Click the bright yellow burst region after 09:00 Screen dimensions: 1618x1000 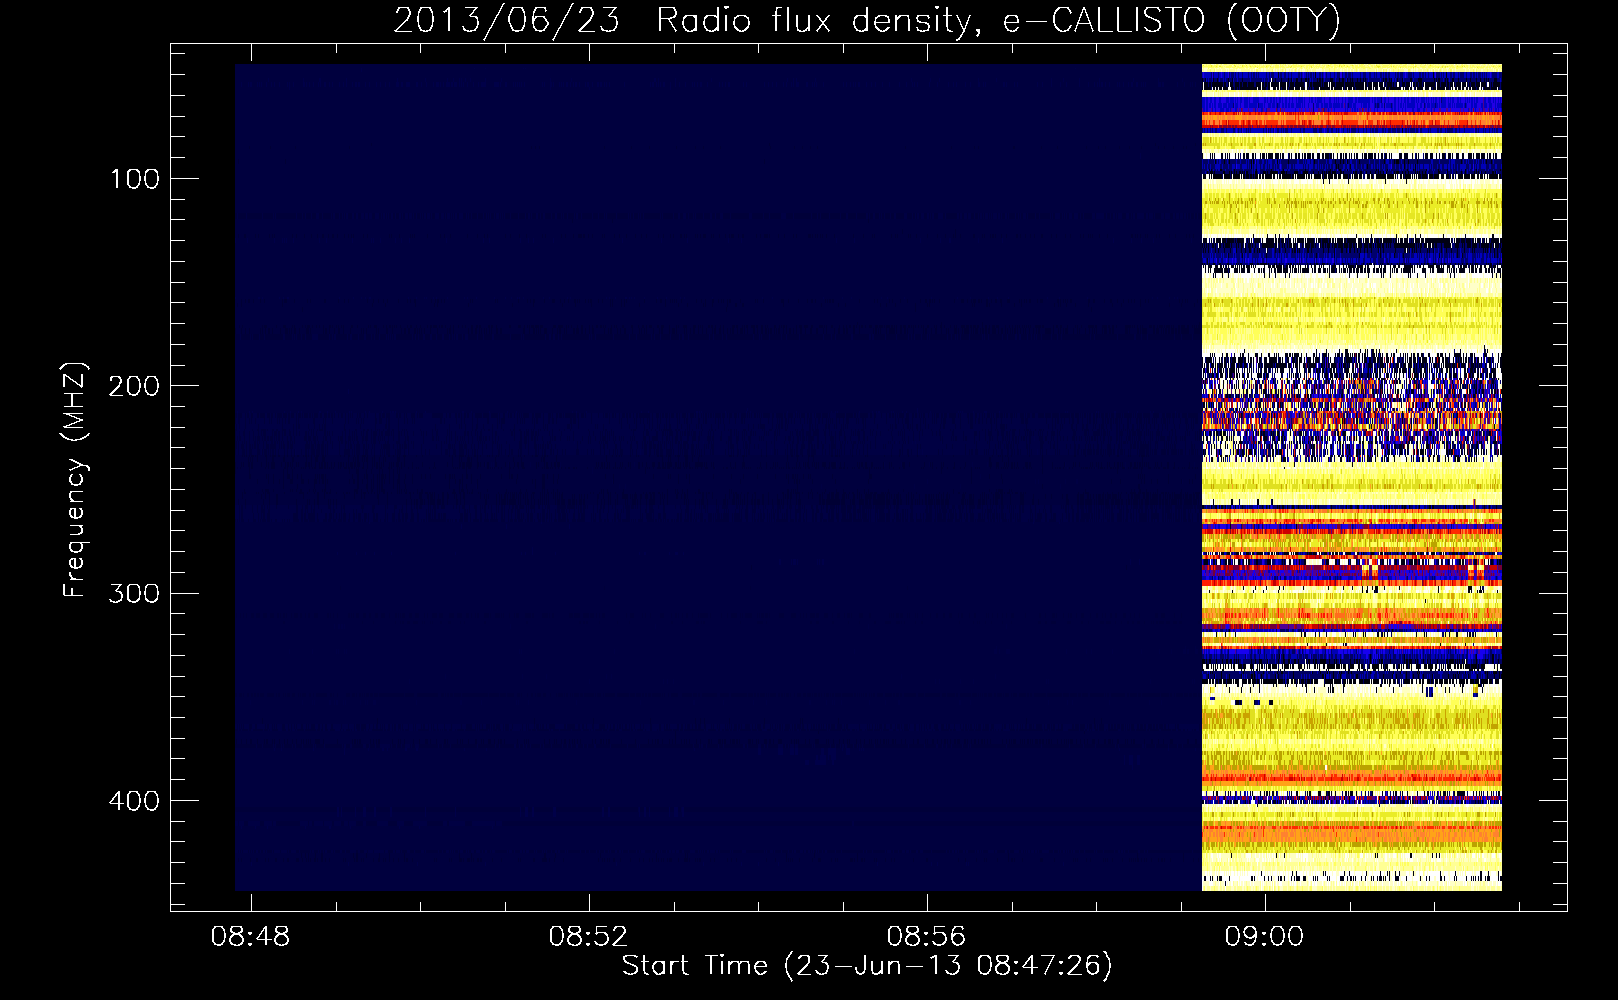pyautogui.click(x=1351, y=477)
